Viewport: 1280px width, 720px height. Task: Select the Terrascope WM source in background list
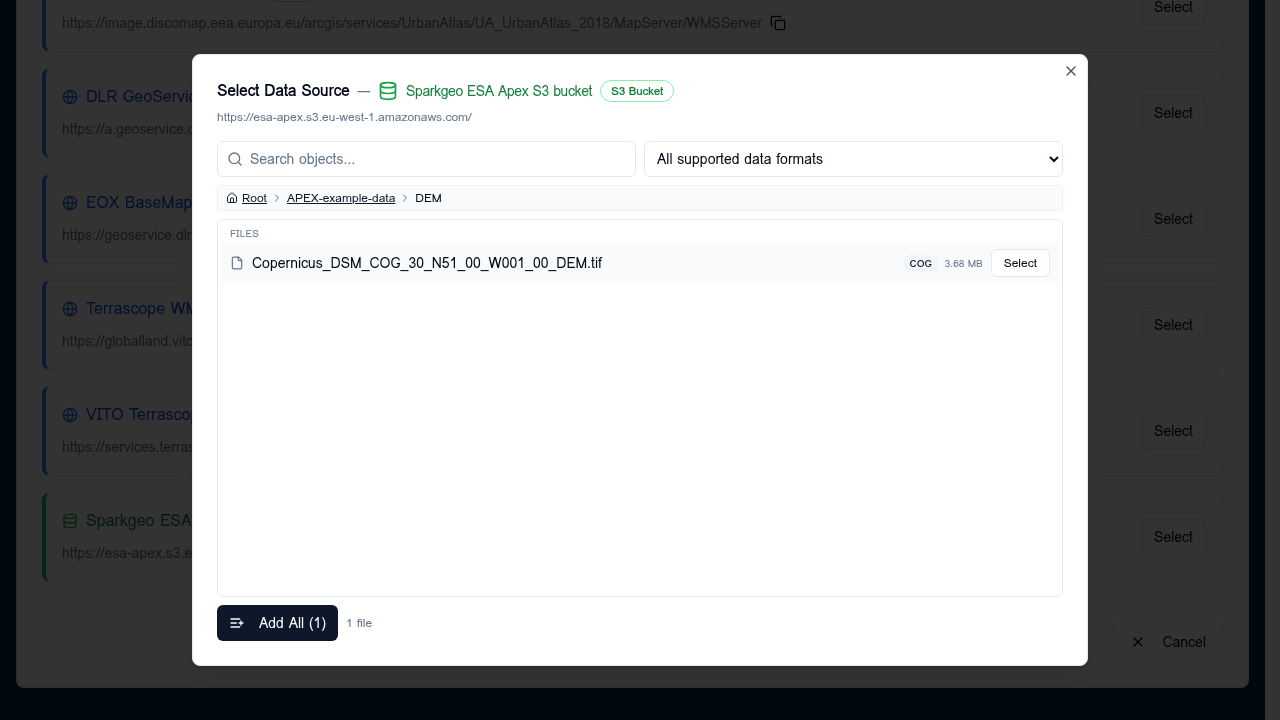pyautogui.click(x=1173, y=325)
